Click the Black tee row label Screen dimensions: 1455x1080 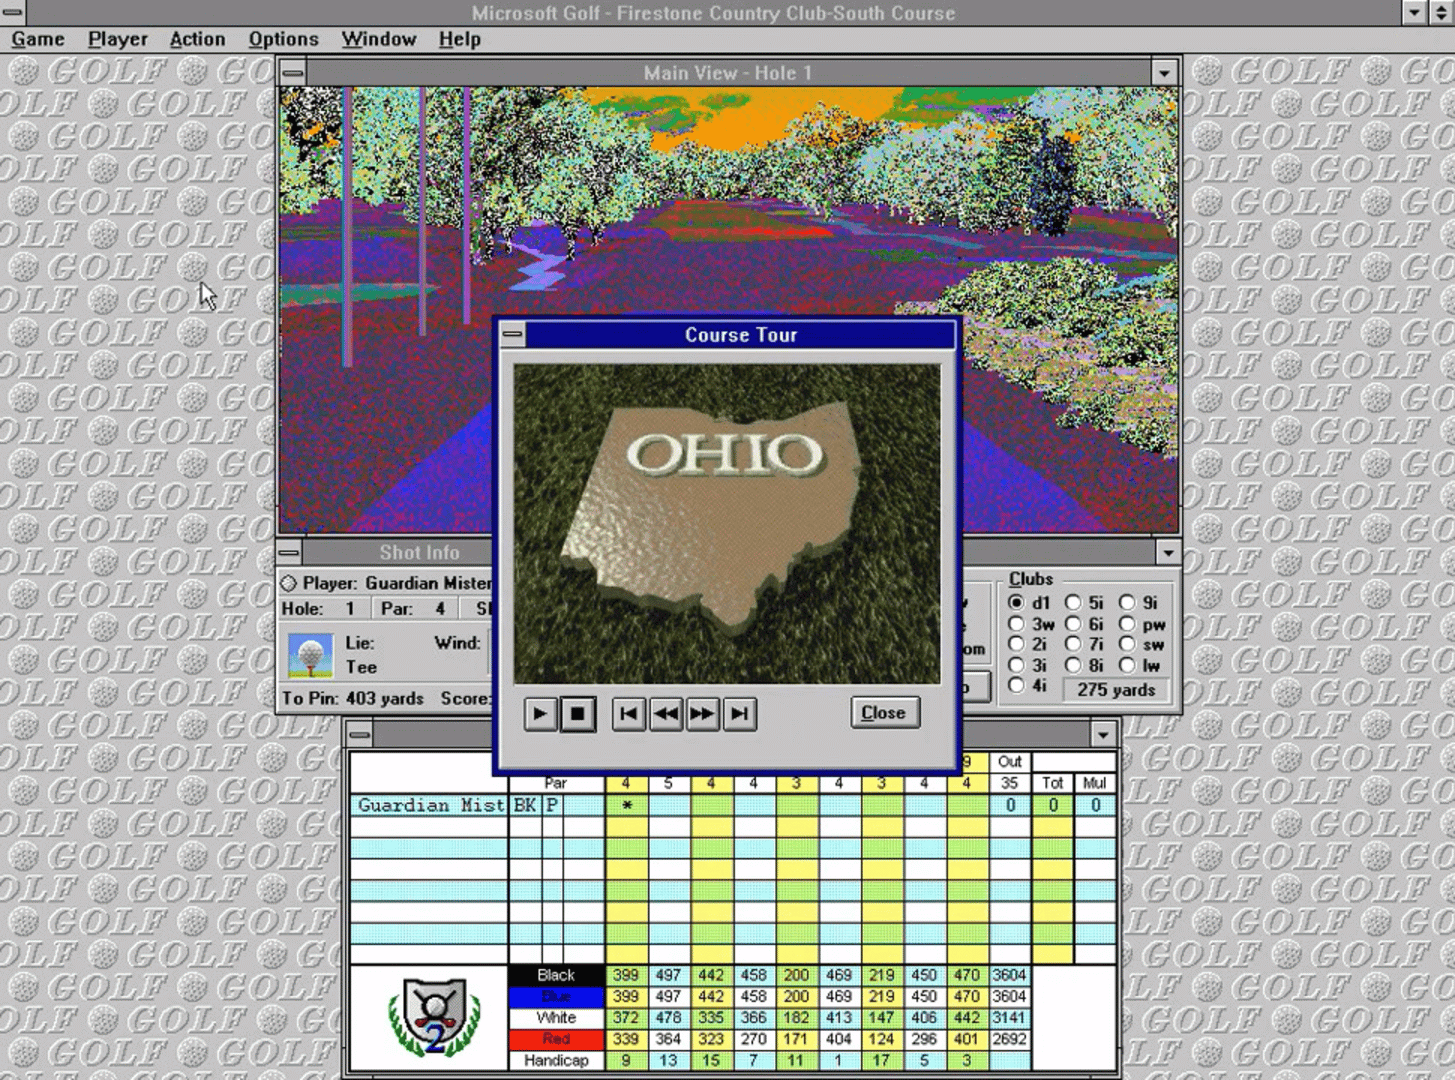(556, 975)
